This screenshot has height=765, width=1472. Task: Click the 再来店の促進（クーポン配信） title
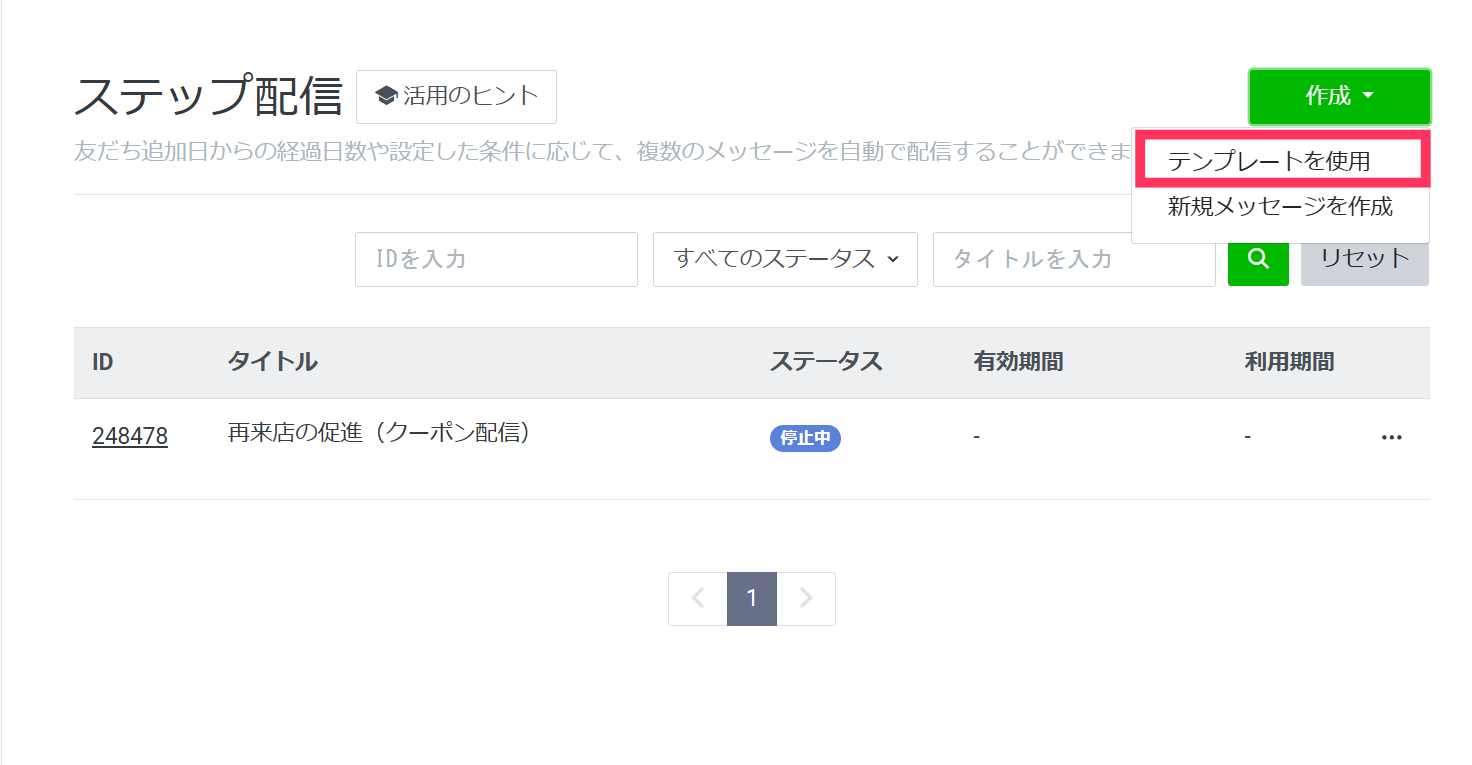coord(379,434)
